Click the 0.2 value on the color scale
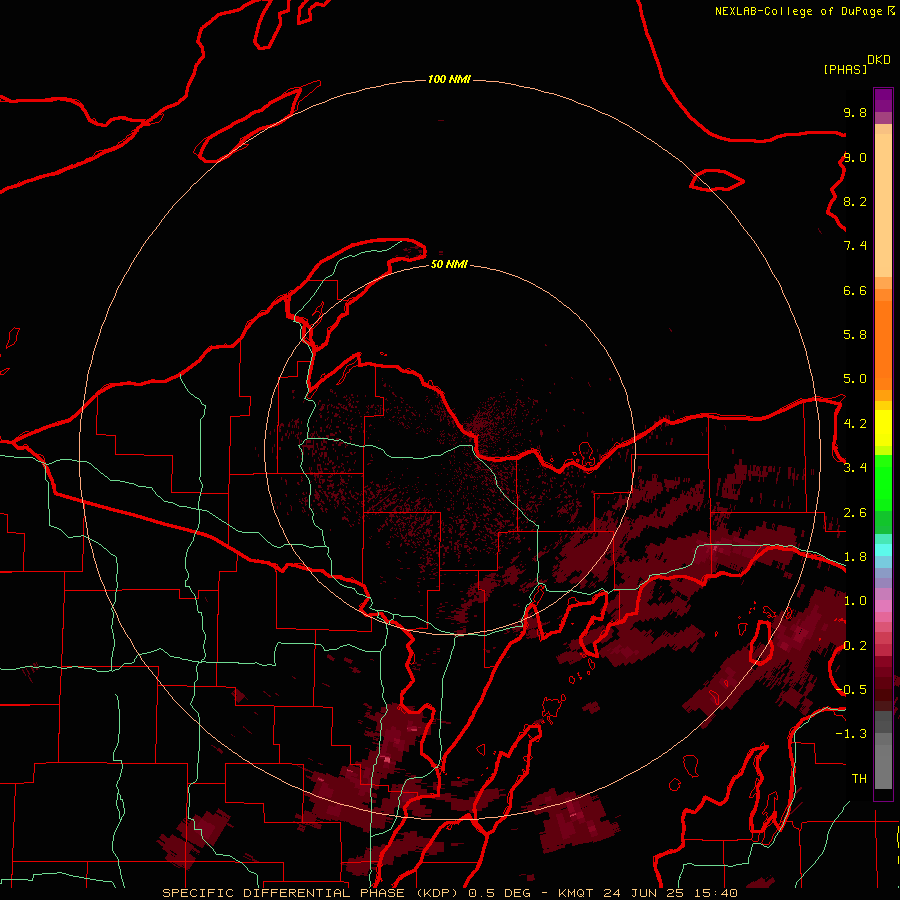Image resolution: width=900 pixels, height=900 pixels. tap(855, 646)
